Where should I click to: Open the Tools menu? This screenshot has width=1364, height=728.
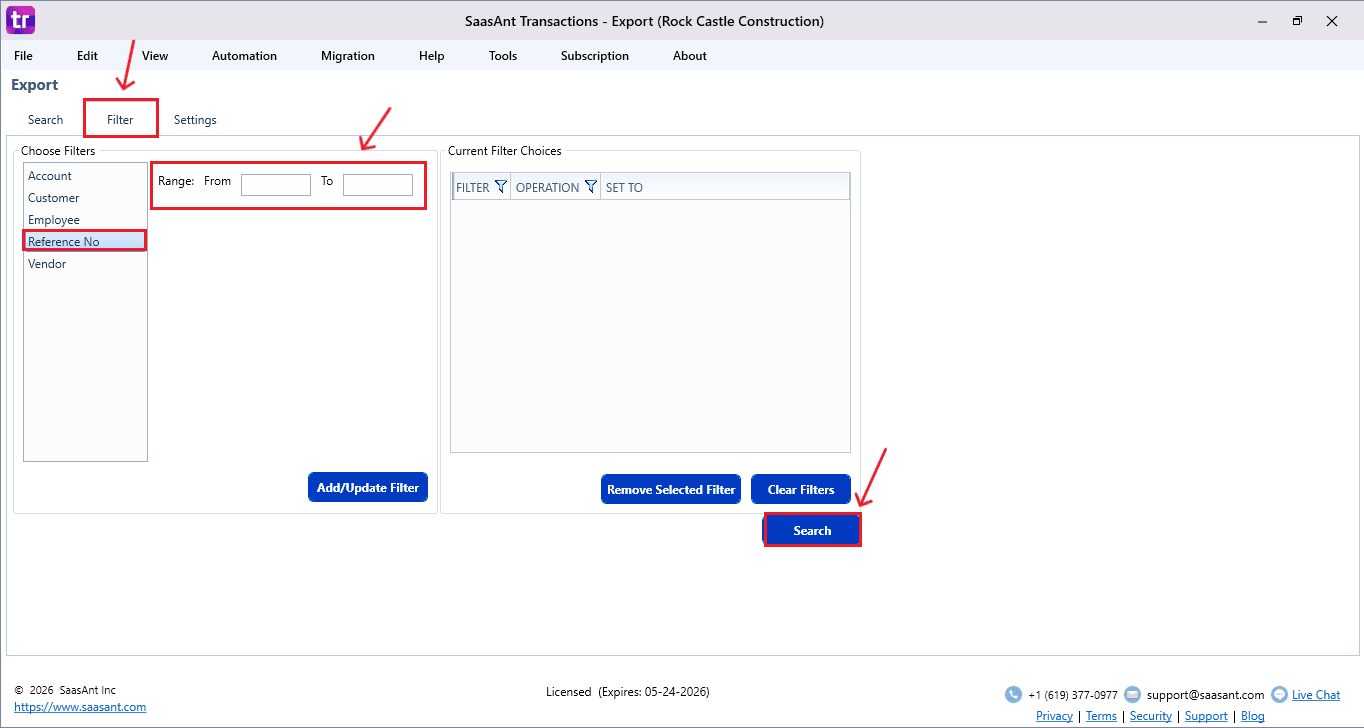pos(503,56)
